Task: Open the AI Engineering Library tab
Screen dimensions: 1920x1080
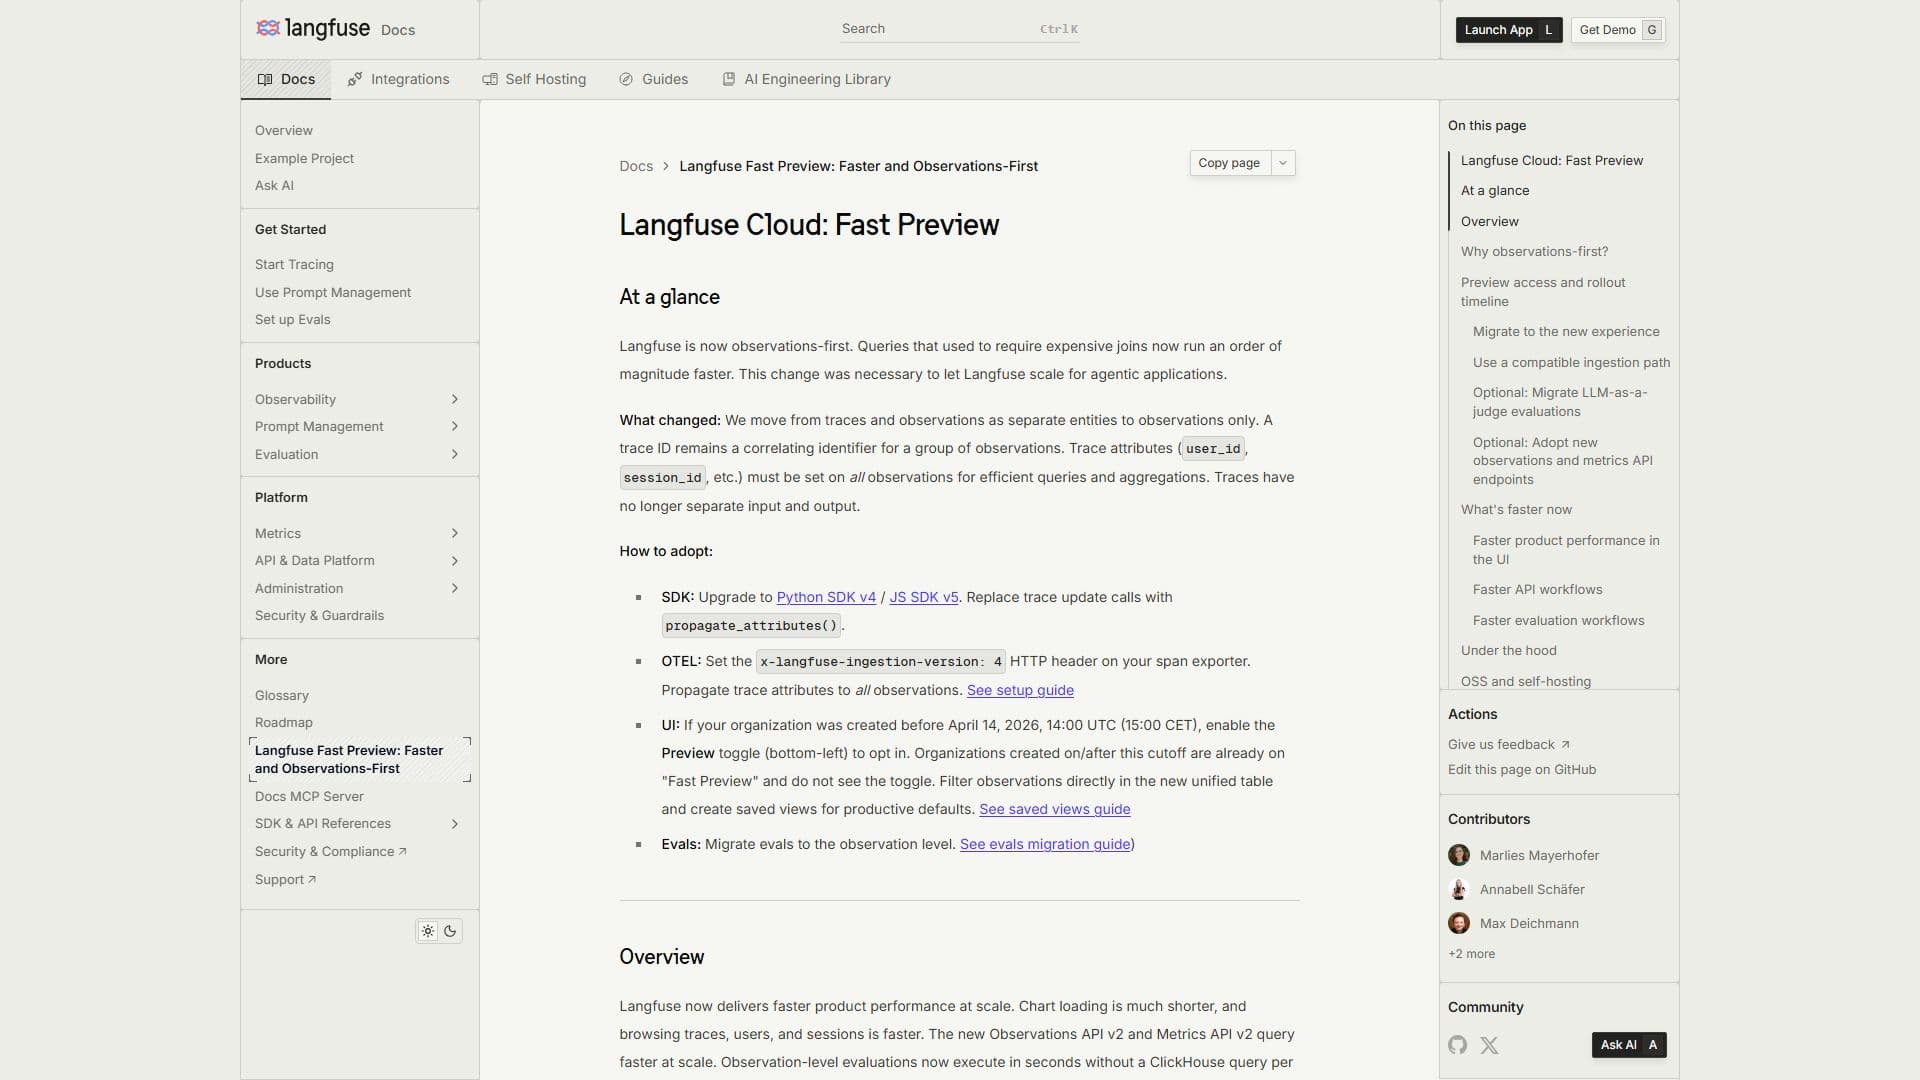Action: [x=806, y=79]
